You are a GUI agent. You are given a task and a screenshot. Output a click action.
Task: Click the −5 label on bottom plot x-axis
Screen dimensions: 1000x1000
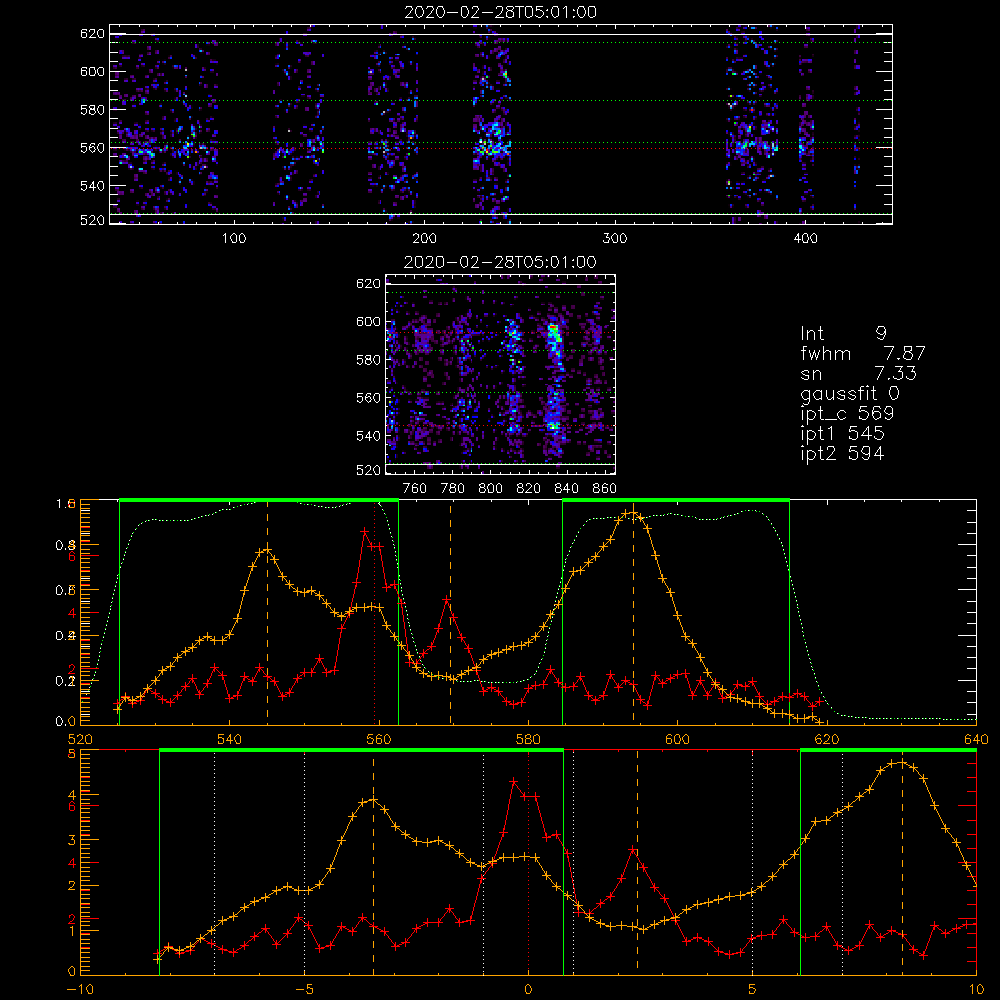point(304,990)
